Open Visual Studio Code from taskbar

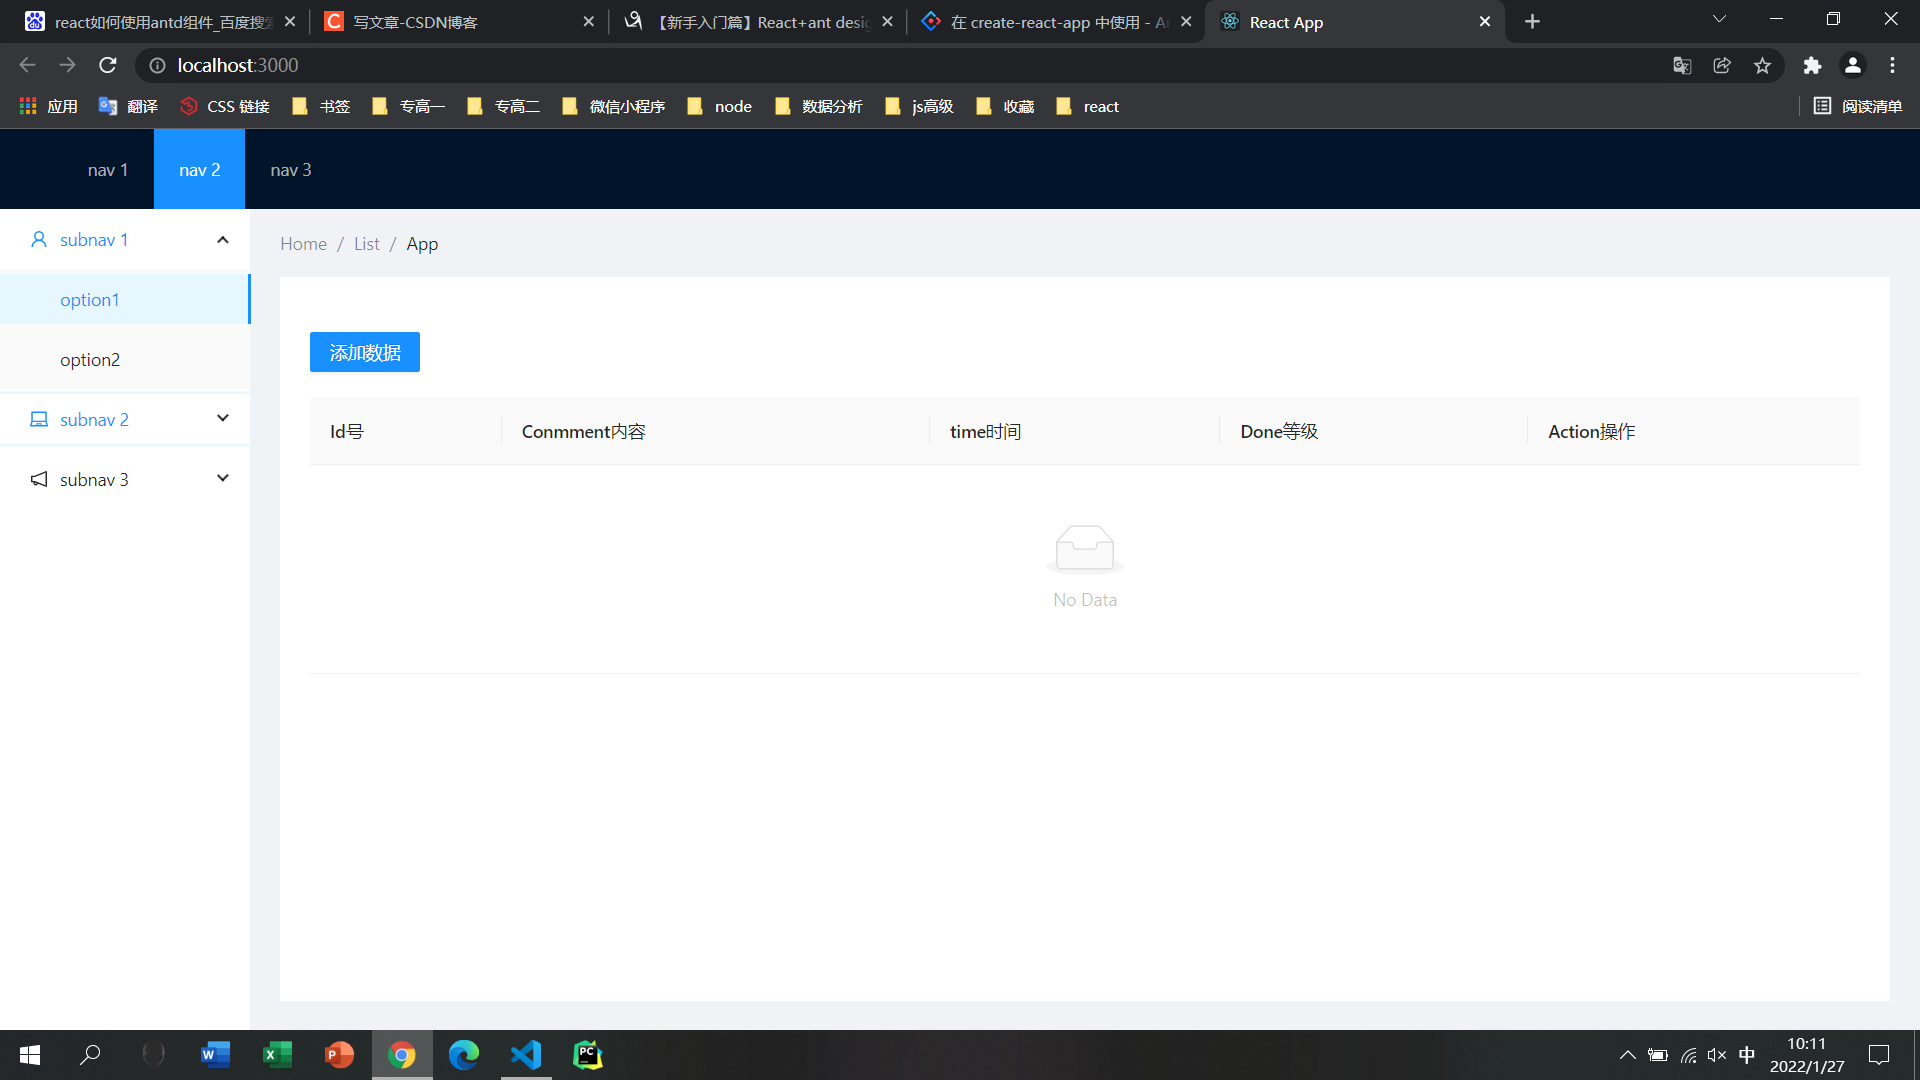pos(526,1055)
